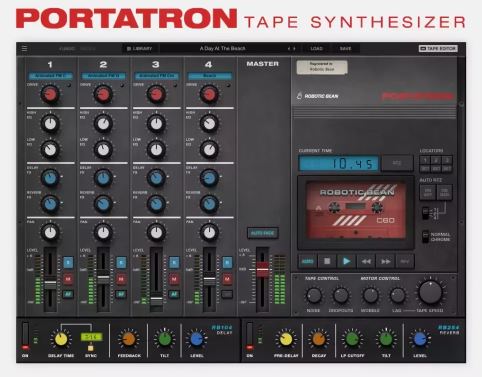482x377 pixels.
Task: Stop the tape transport
Action: 327,261
